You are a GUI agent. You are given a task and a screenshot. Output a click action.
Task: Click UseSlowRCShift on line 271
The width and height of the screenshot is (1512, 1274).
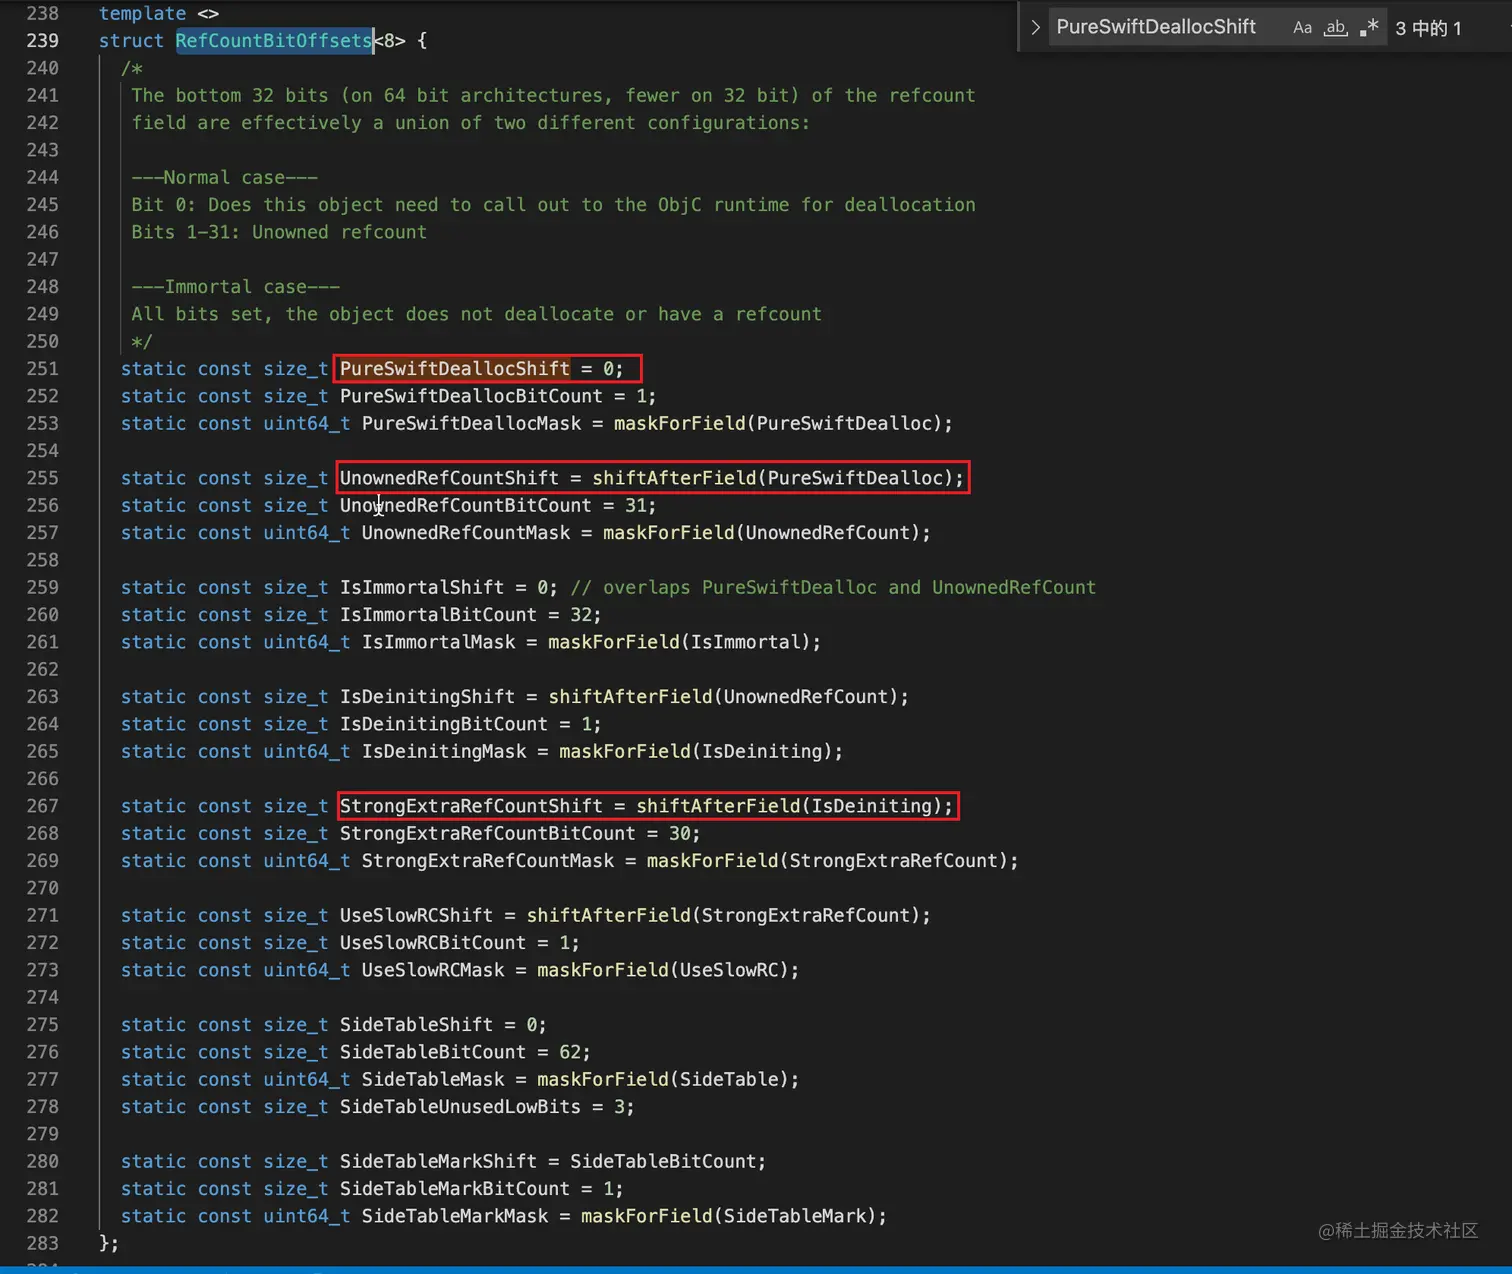click(x=416, y=915)
